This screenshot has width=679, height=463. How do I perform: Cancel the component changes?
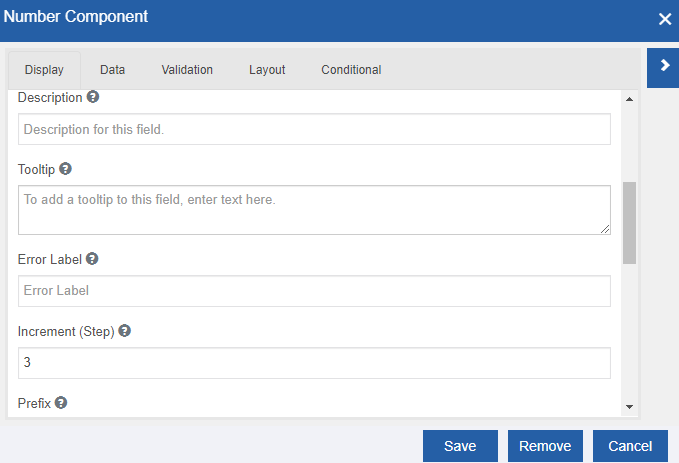tap(630, 446)
